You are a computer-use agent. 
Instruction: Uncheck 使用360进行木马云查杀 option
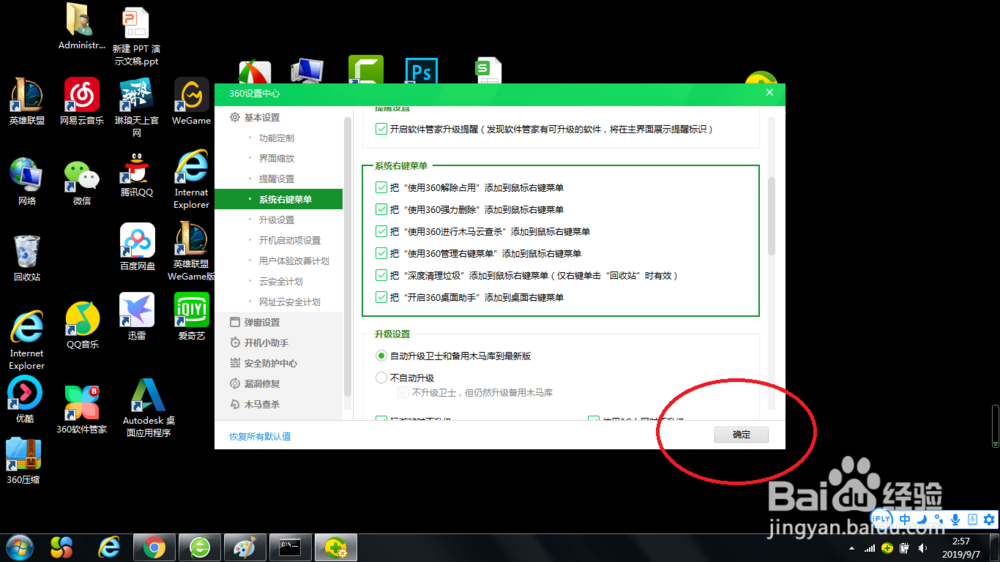[x=381, y=232]
